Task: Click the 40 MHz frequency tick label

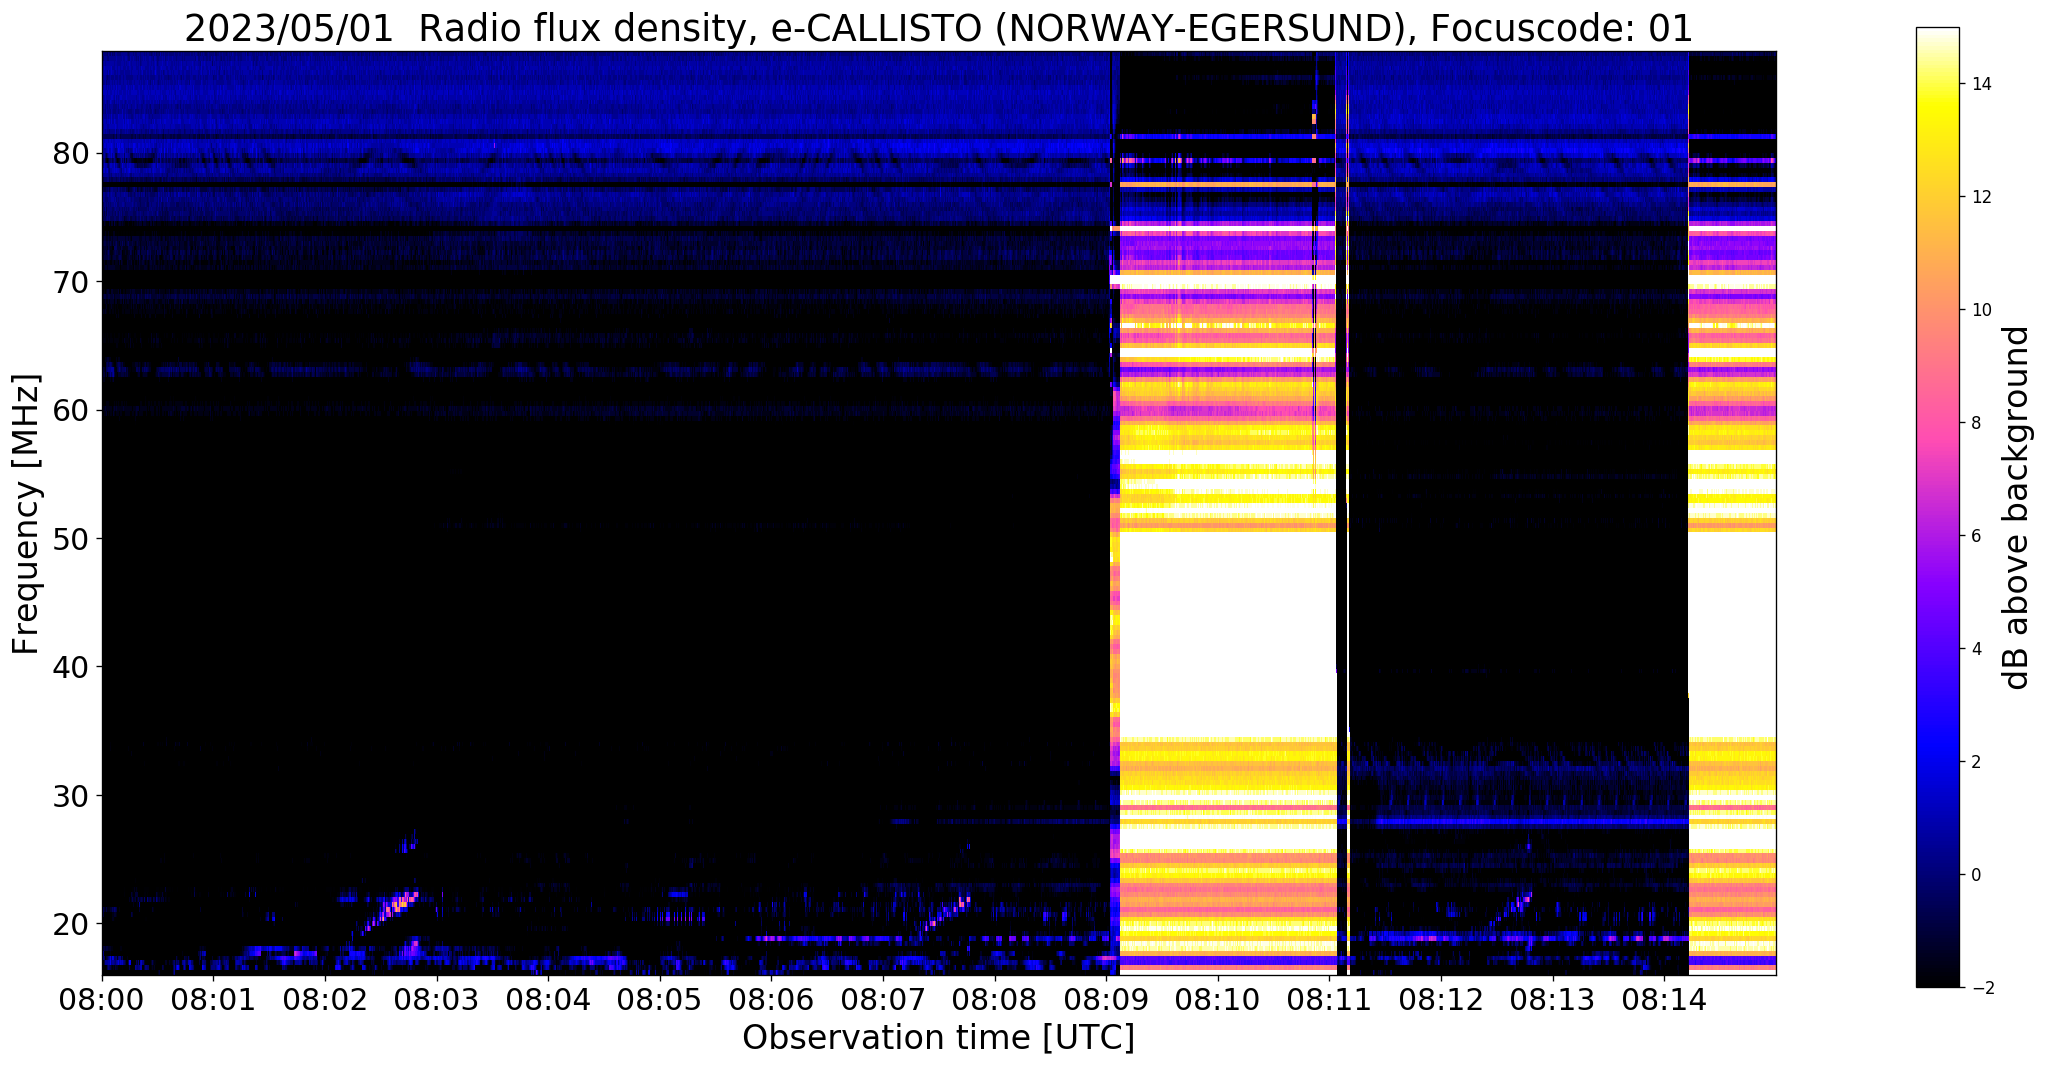Action: point(72,667)
